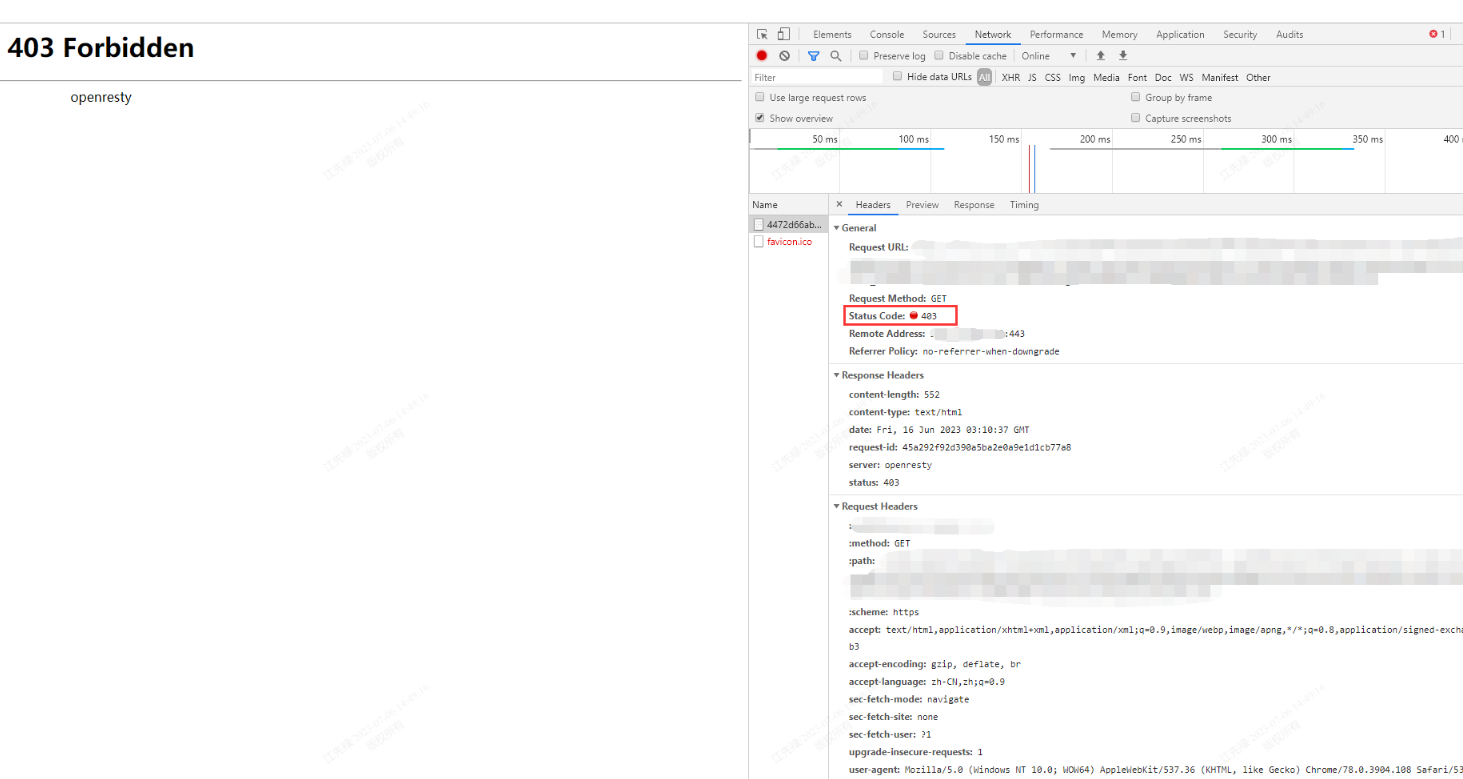Click the 200 ms mark on overview timeline
Image resolution: width=1463 pixels, height=779 pixels.
pos(1095,139)
